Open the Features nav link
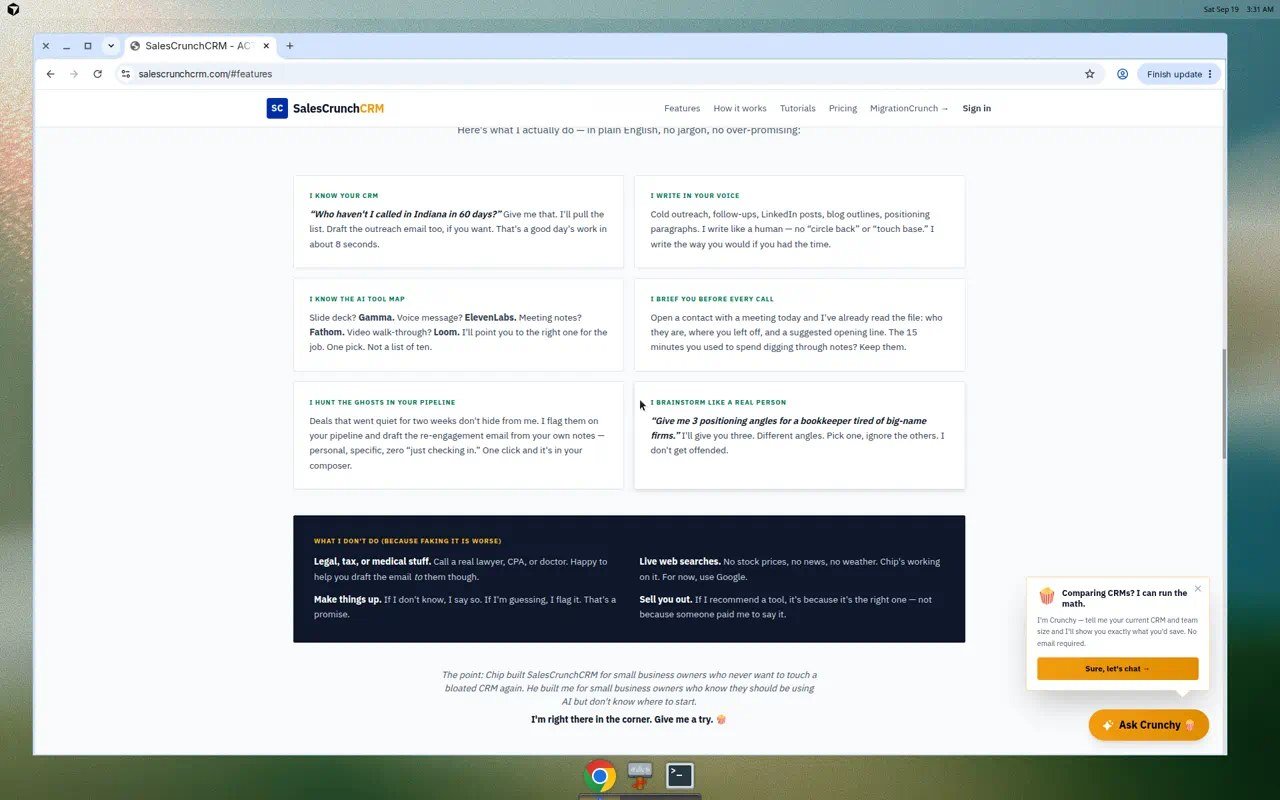 pyautogui.click(x=682, y=108)
